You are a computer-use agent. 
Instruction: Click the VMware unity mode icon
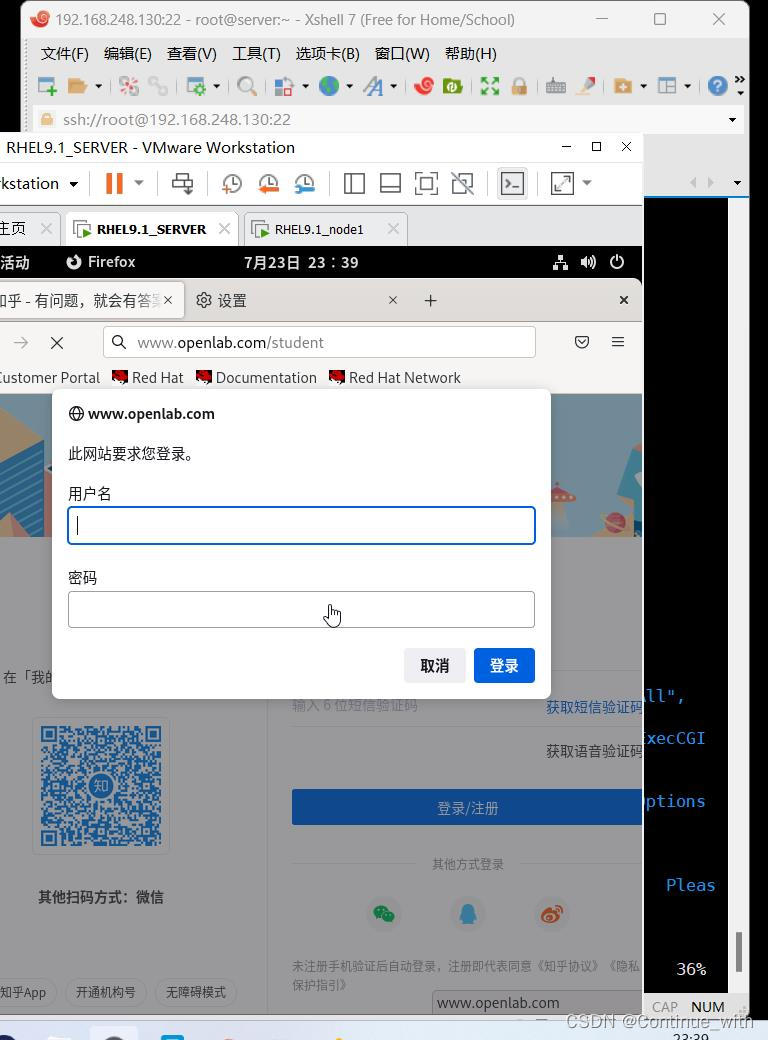point(462,184)
